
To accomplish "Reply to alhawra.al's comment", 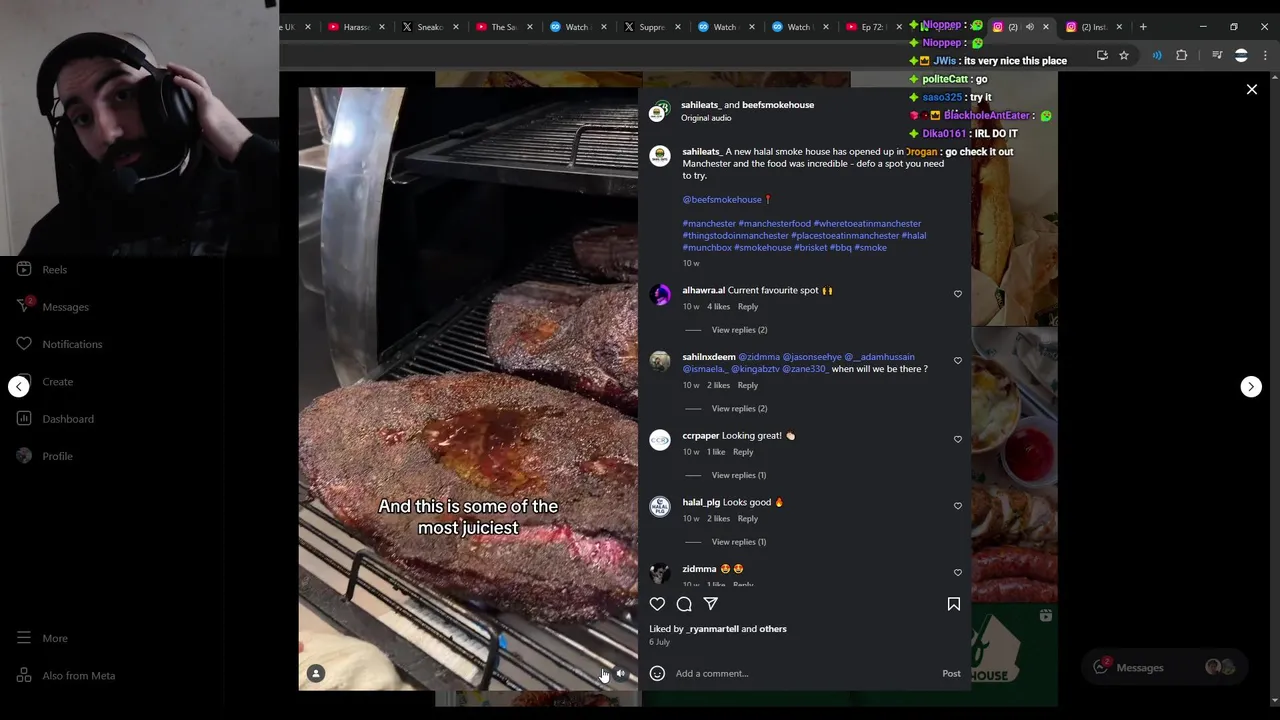I will pyautogui.click(x=747, y=307).
